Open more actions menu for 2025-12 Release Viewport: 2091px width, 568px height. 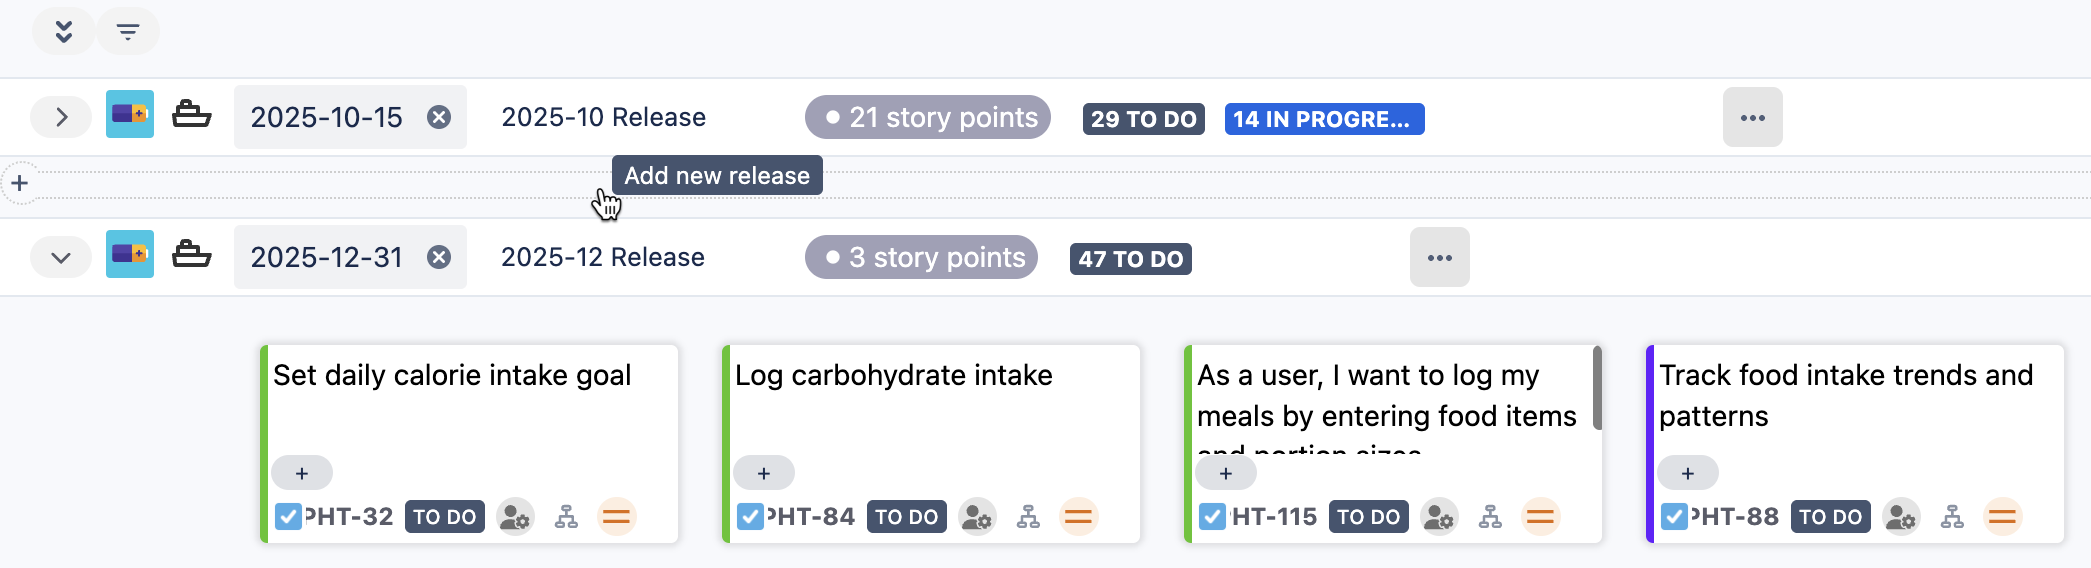(x=1439, y=257)
